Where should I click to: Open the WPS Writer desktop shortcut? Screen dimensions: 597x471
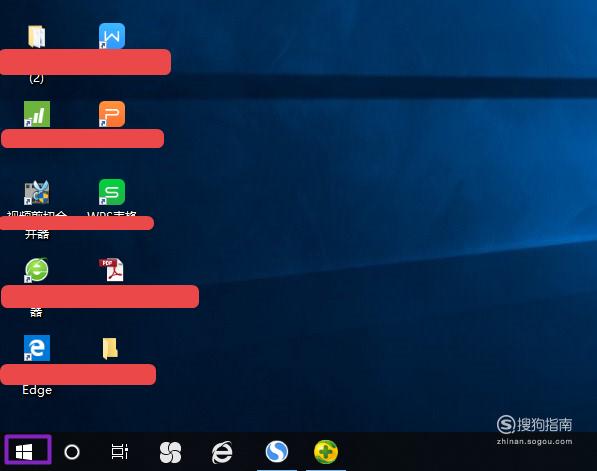[112, 36]
